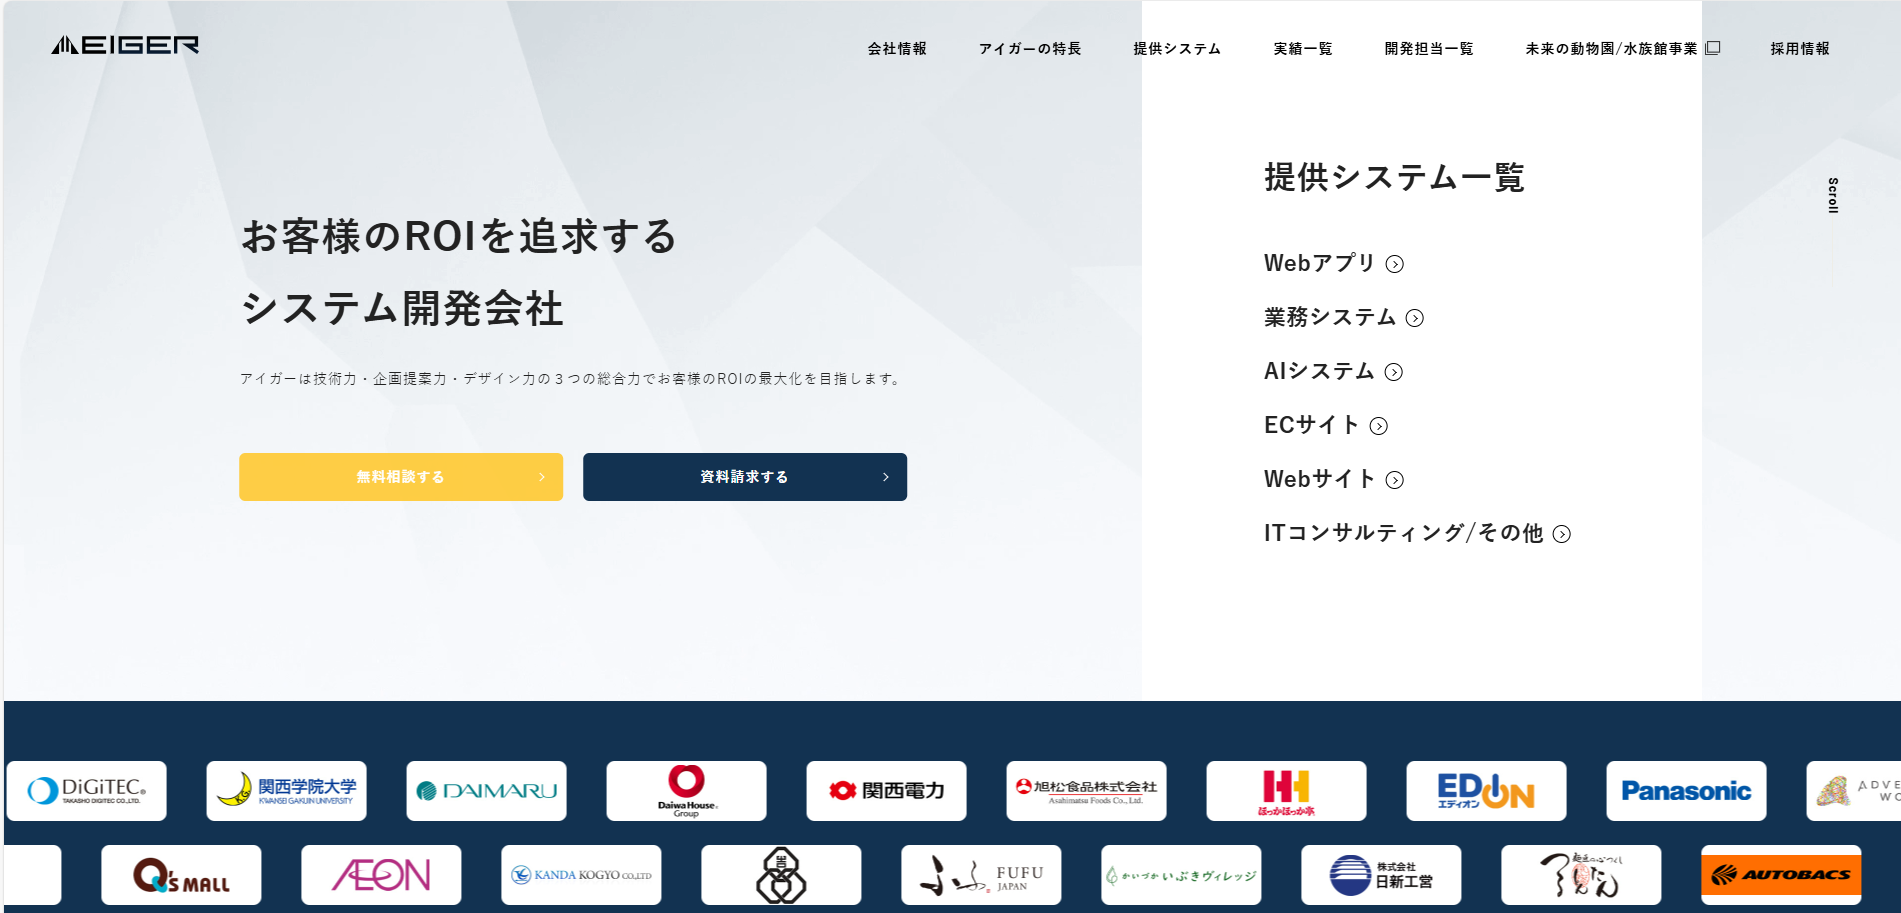
Task: Click the AEON logo card
Action: click(381, 875)
